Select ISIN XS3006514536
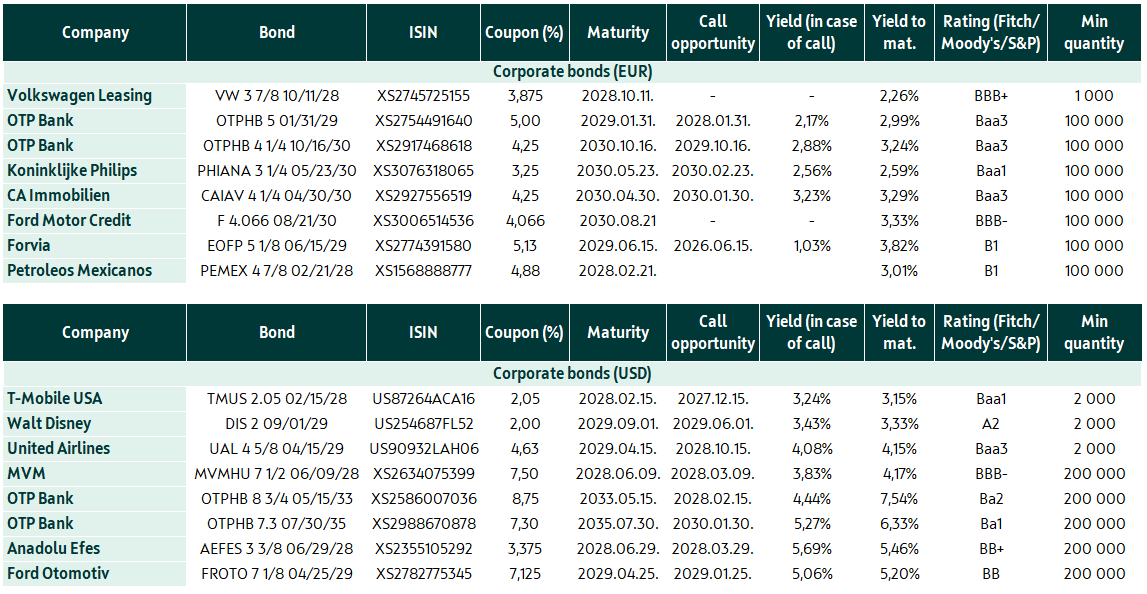1147x594 pixels. 424,220
